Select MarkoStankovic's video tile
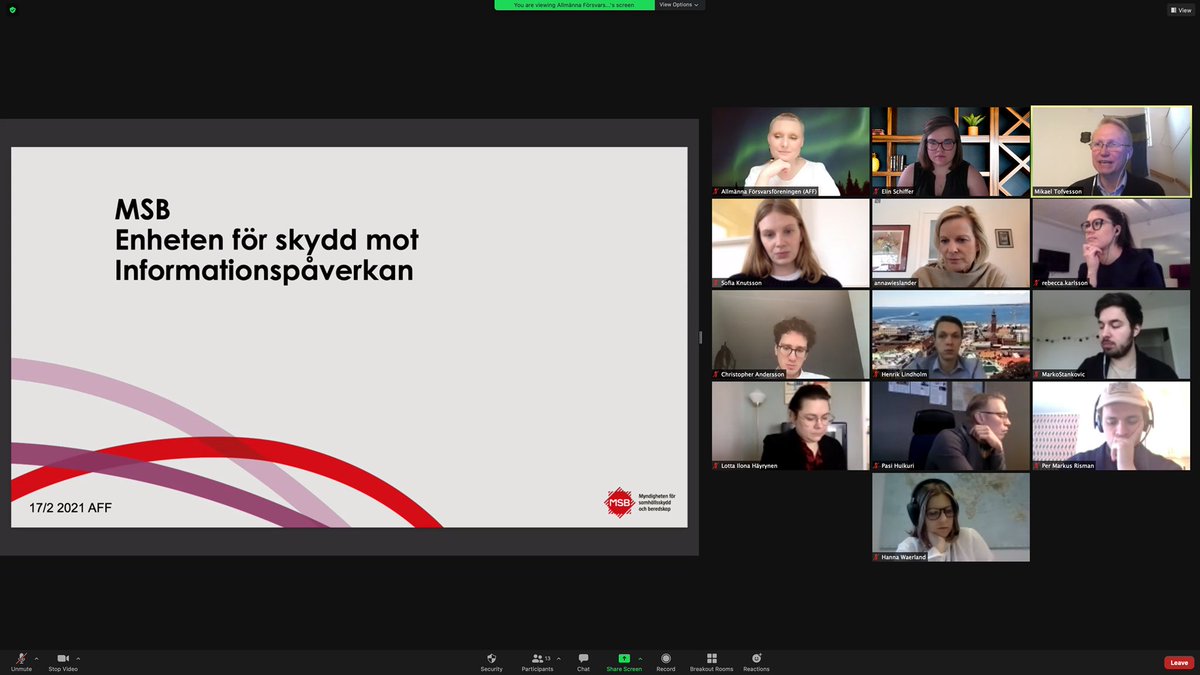Image resolution: width=1200 pixels, height=675 pixels. point(1111,335)
